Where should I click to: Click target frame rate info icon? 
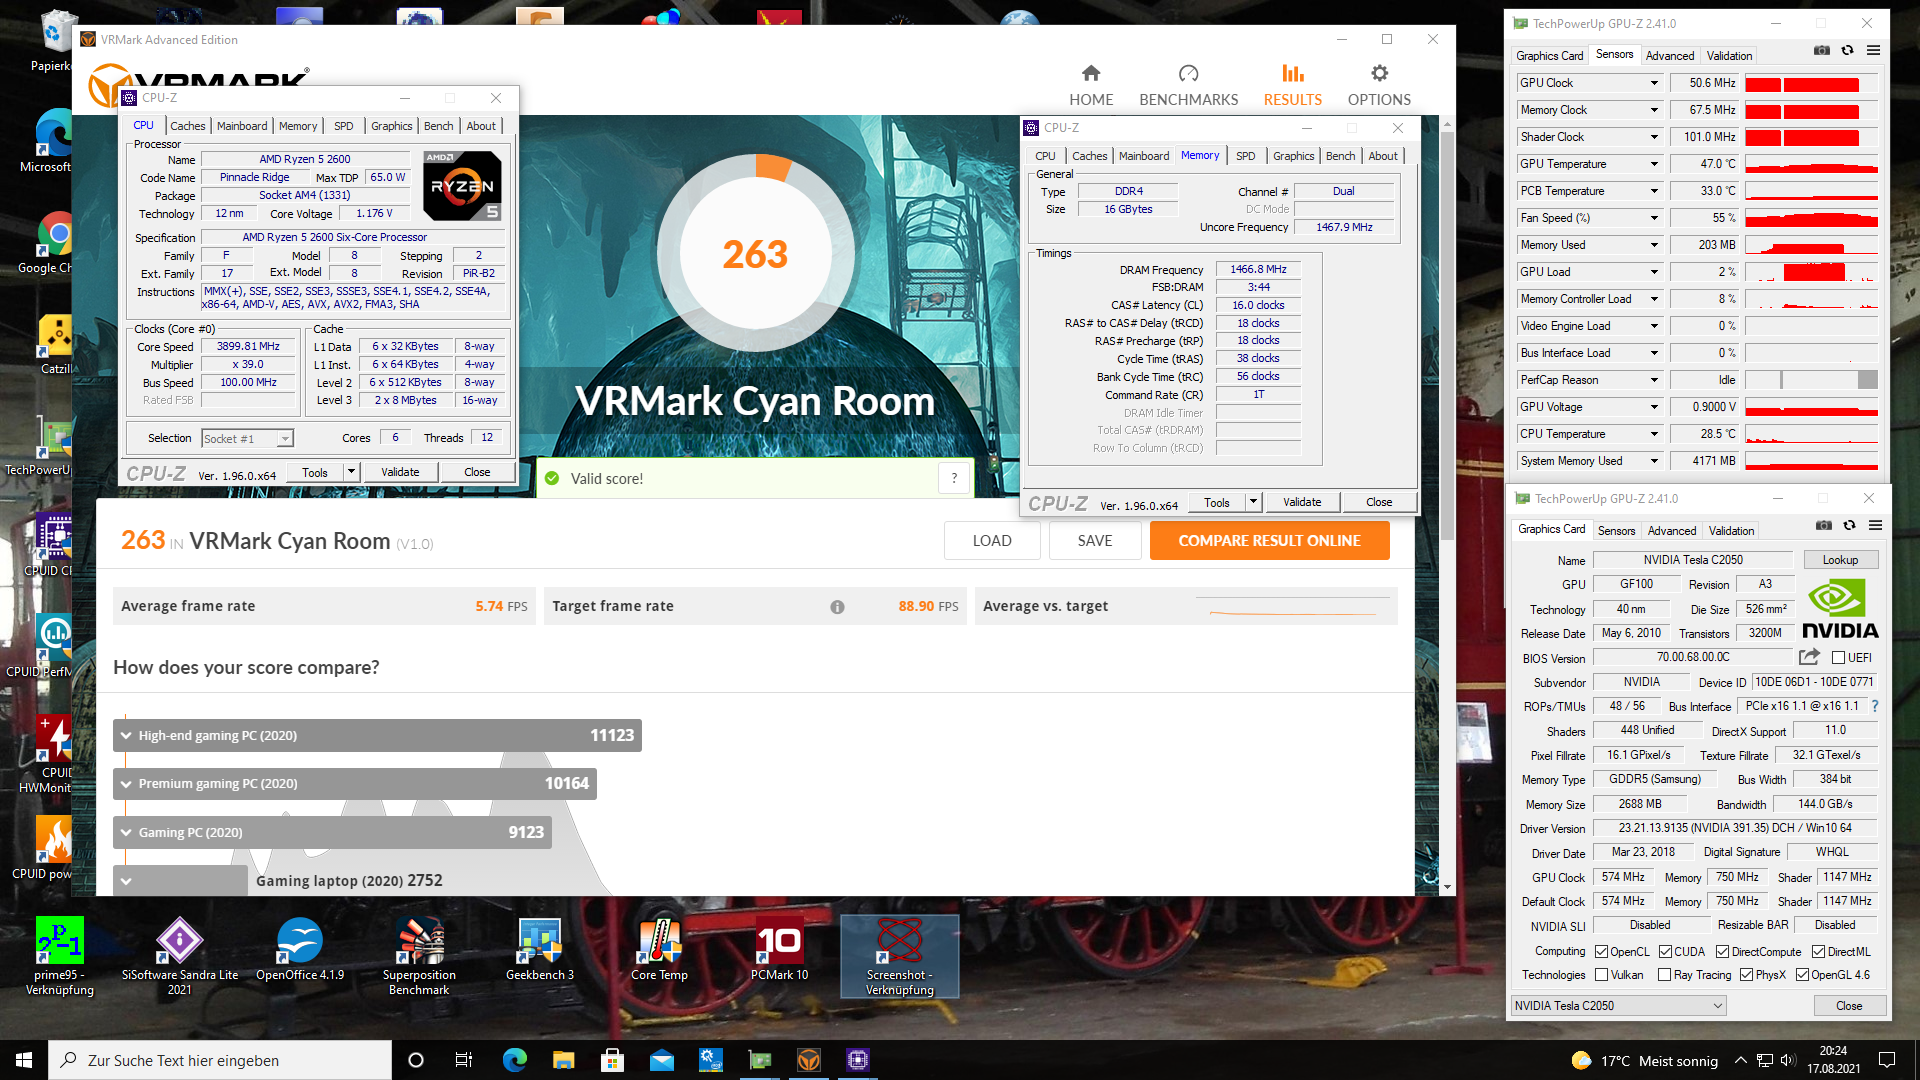point(837,607)
